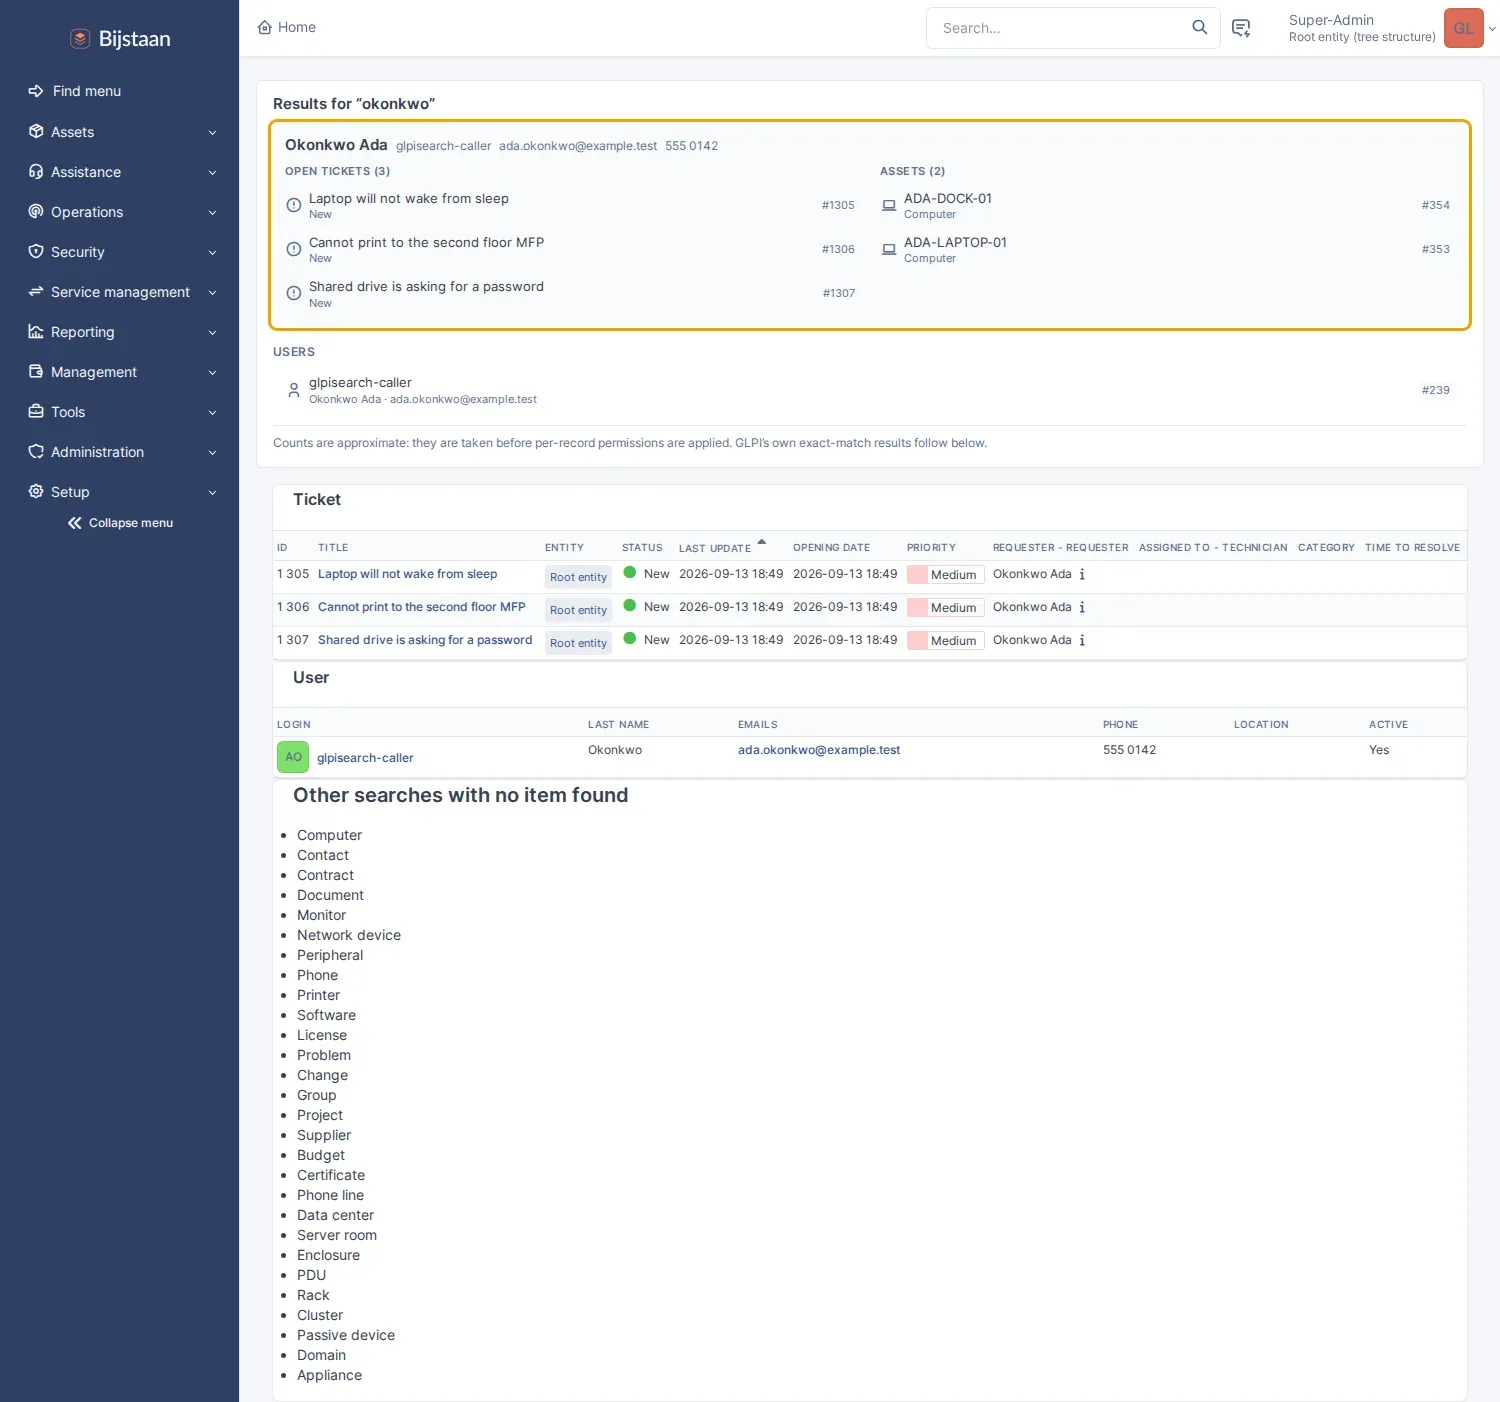Sort tickets by the Priority column header
The width and height of the screenshot is (1500, 1402).
pyautogui.click(x=931, y=548)
